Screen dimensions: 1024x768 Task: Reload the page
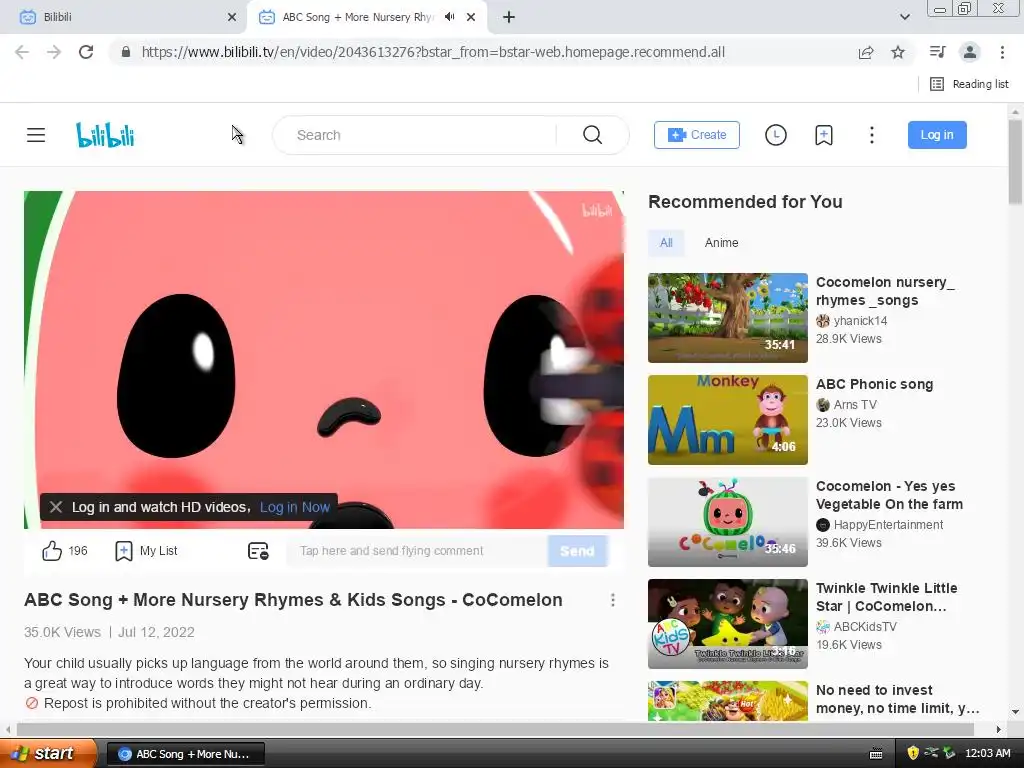86,52
